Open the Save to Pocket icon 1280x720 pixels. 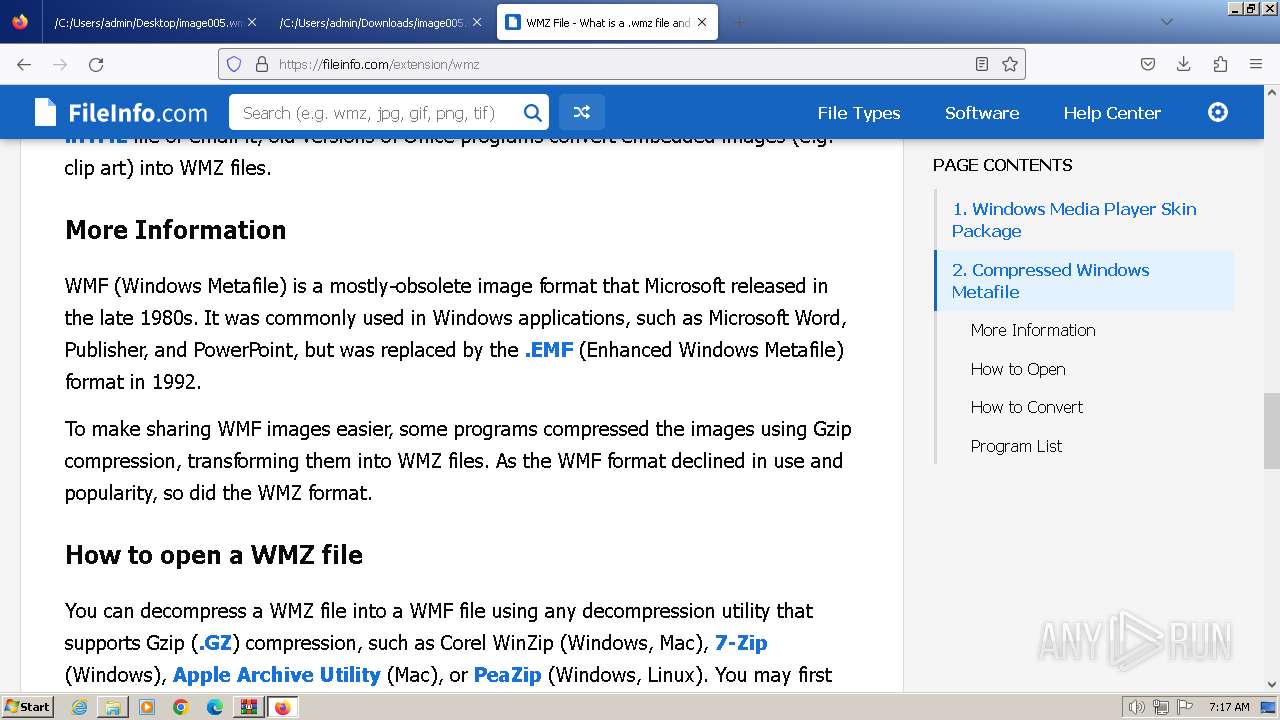(x=1148, y=64)
